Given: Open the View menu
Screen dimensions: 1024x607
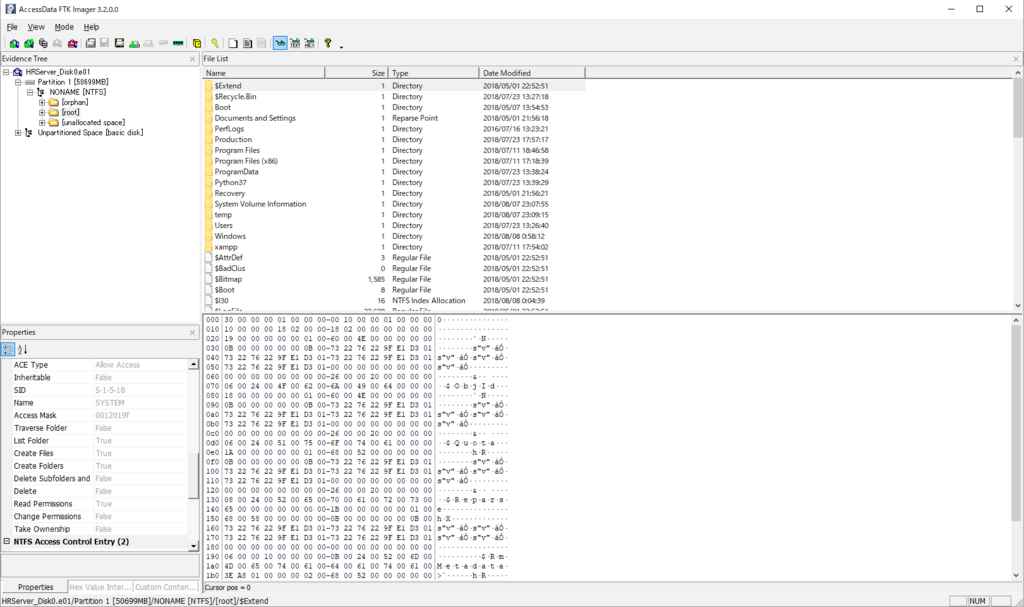Looking at the screenshot, I should (36, 27).
